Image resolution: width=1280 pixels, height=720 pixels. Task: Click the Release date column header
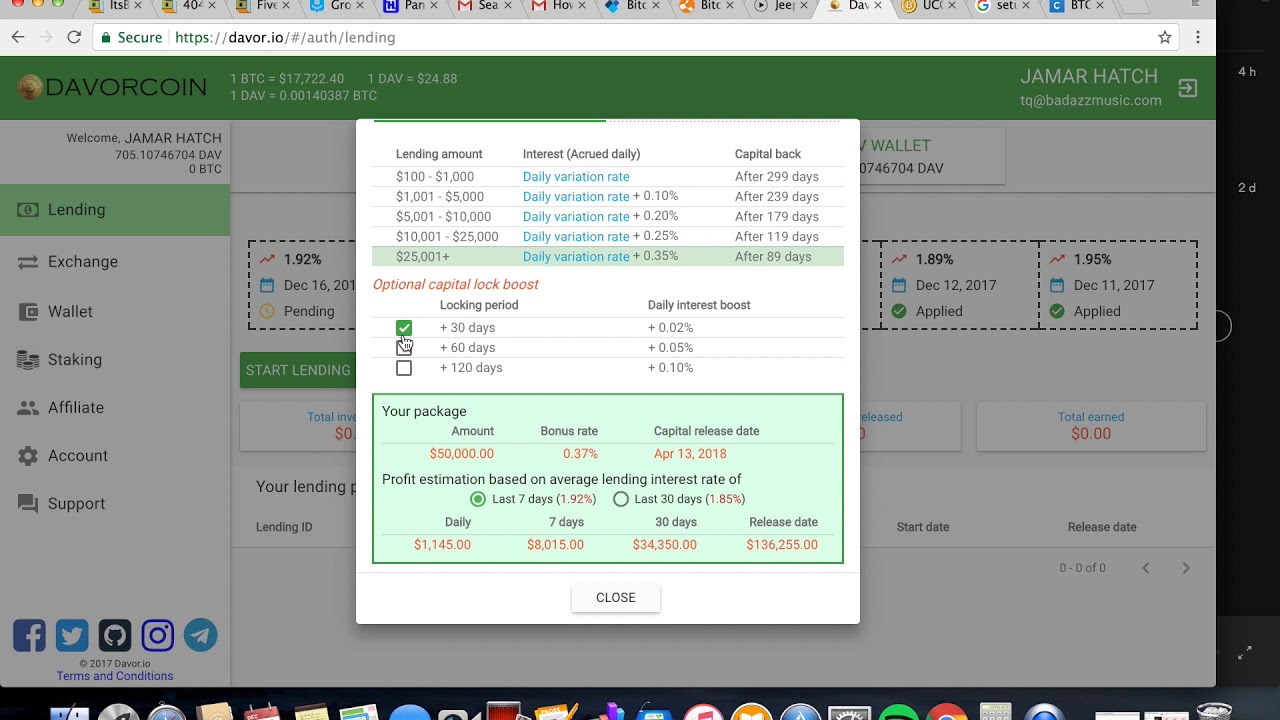coord(1102,527)
